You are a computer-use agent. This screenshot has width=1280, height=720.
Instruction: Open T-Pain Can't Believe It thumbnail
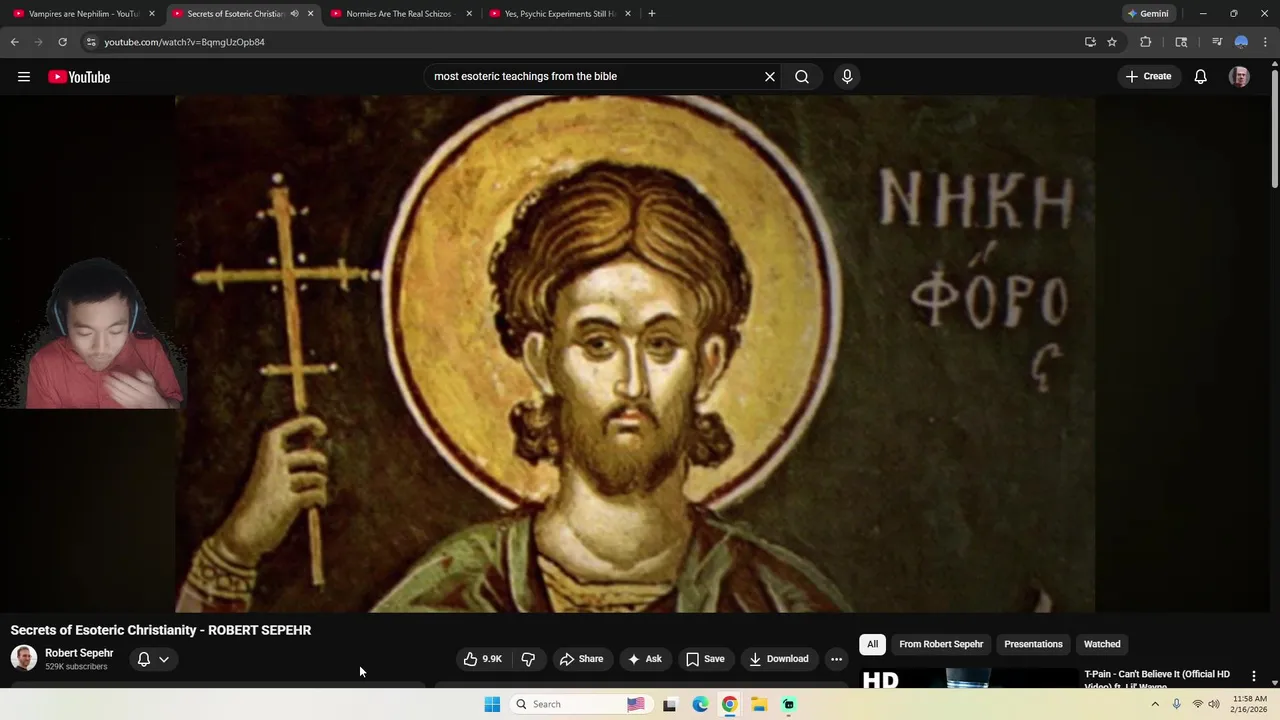click(970, 679)
